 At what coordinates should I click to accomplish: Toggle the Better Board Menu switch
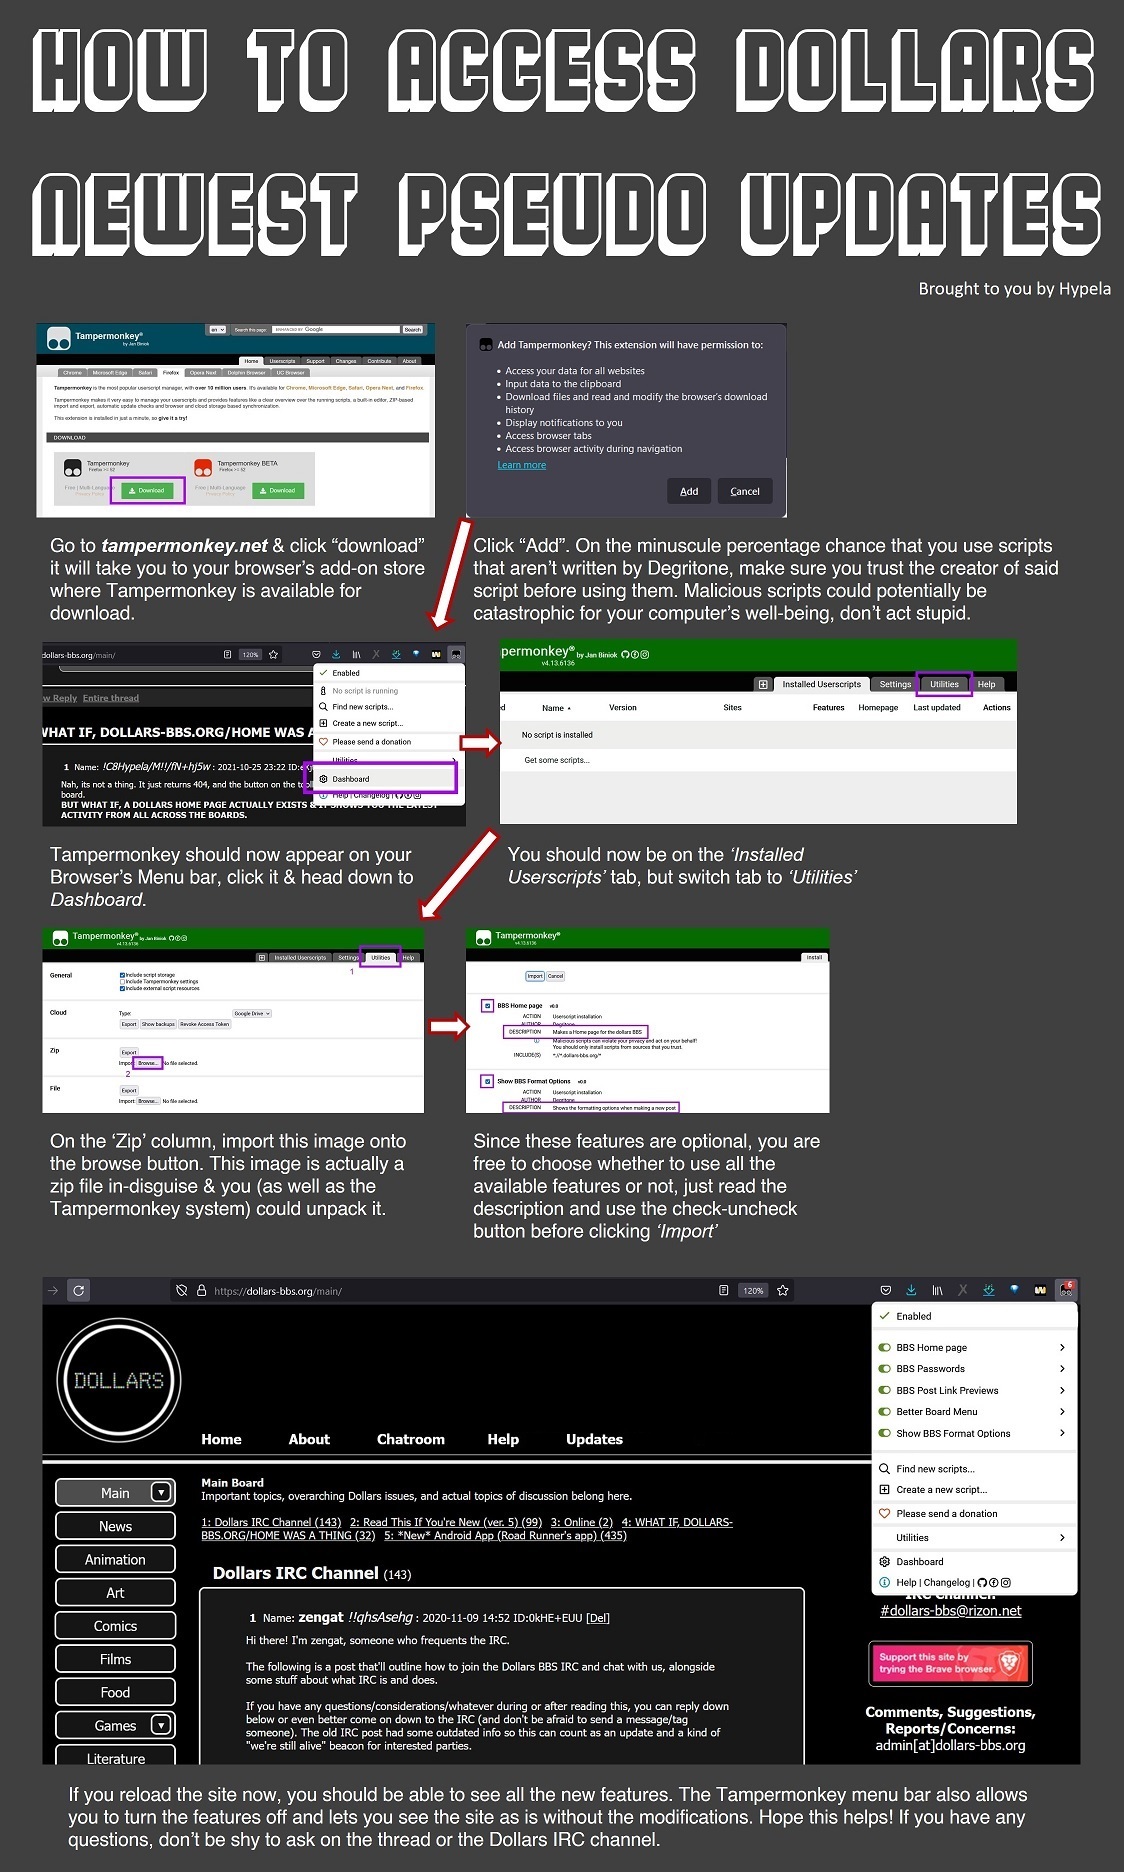point(884,1412)
